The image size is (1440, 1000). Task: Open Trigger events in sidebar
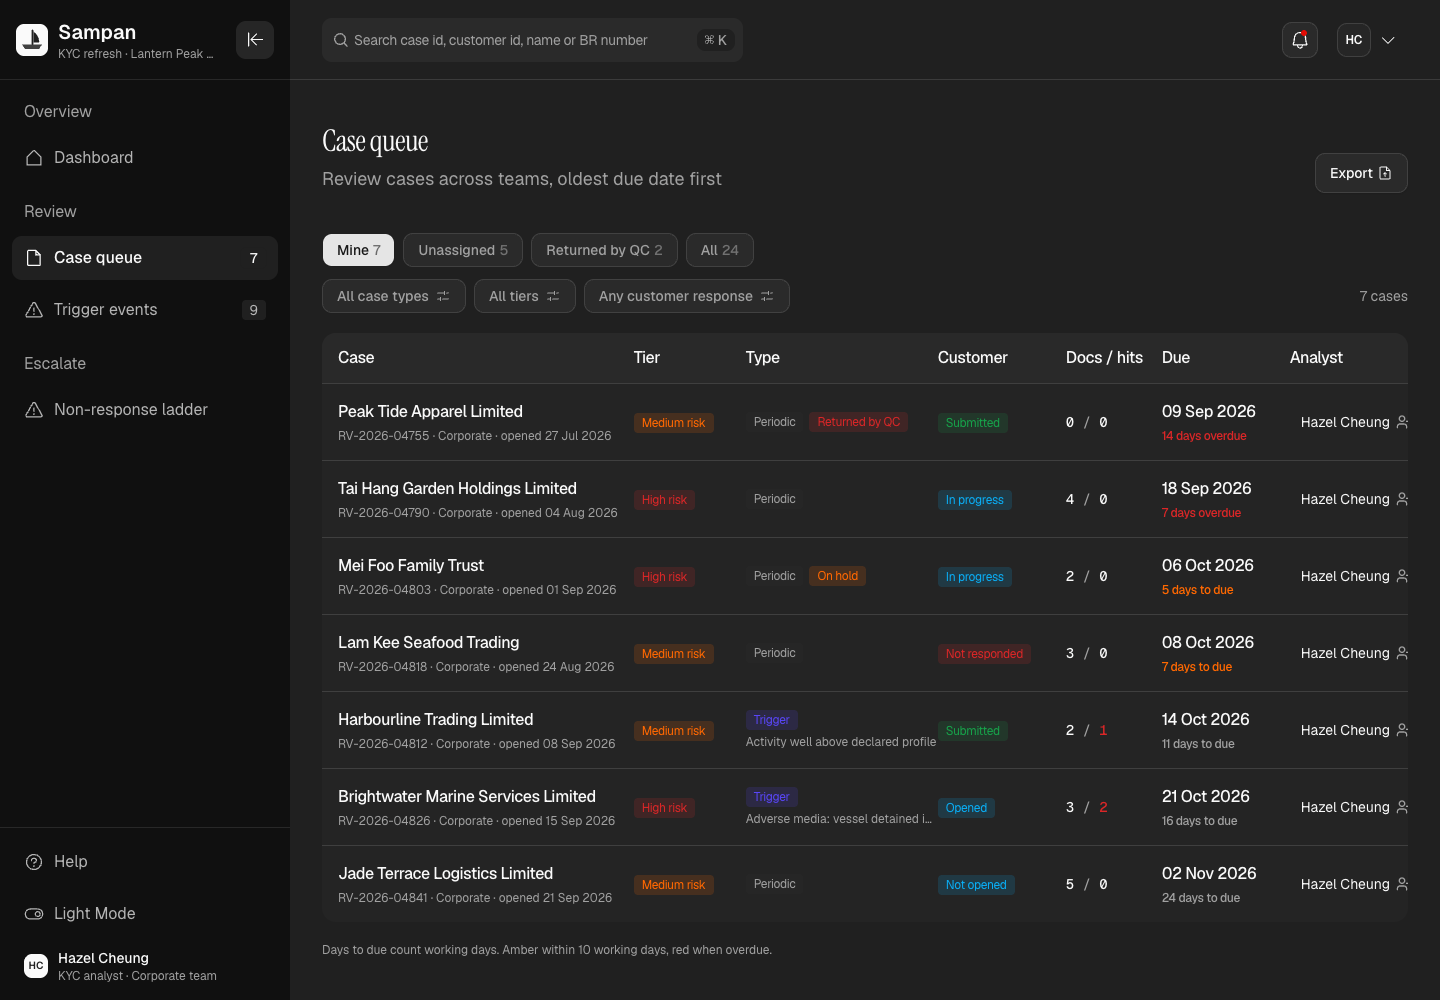tap(145, 310)
